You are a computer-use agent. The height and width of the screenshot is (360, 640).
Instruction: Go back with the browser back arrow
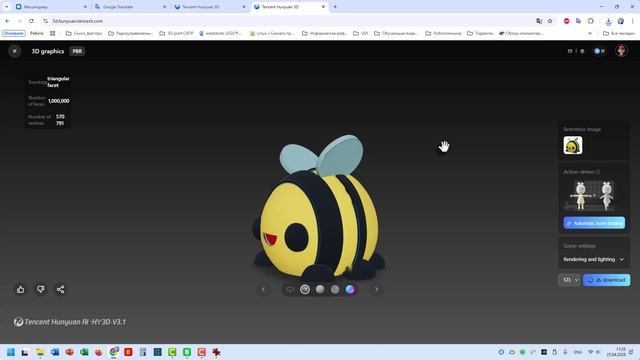(7, 21)
